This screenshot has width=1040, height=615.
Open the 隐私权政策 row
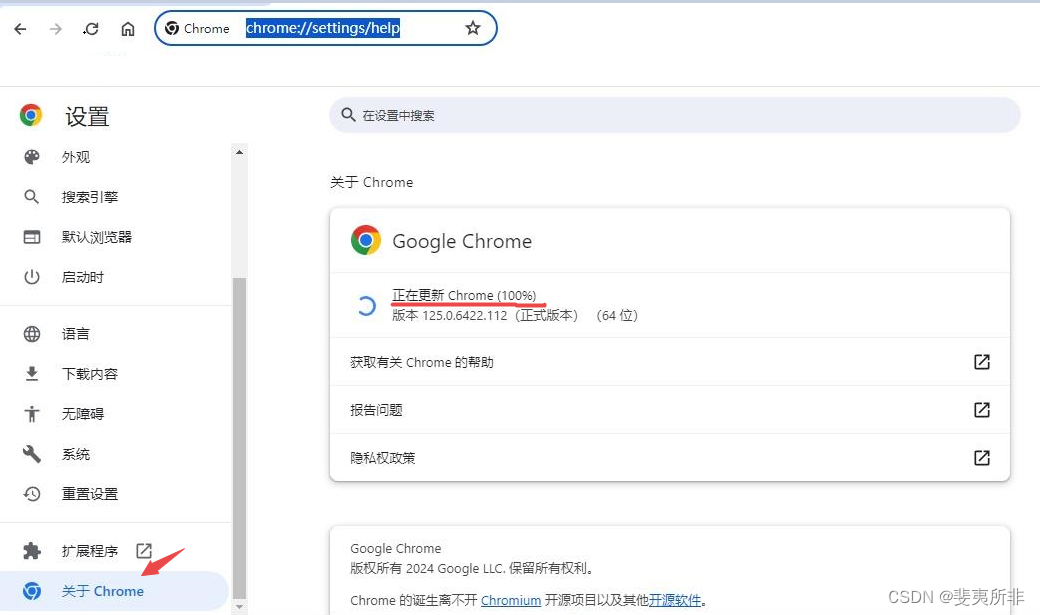670,458
